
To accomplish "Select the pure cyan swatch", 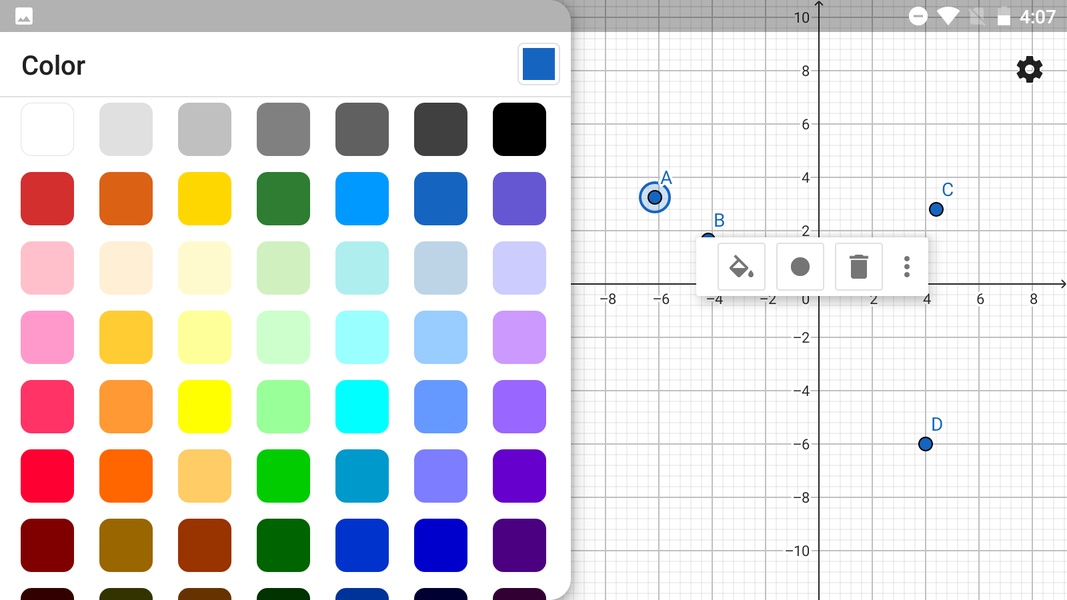I will (362, 407).
